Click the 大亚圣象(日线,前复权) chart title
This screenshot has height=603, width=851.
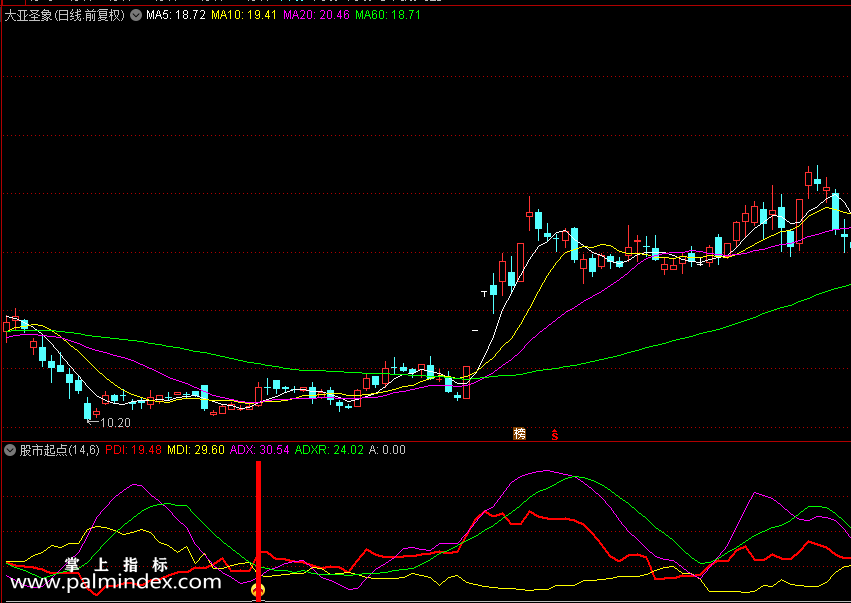[x=65, y=15]
